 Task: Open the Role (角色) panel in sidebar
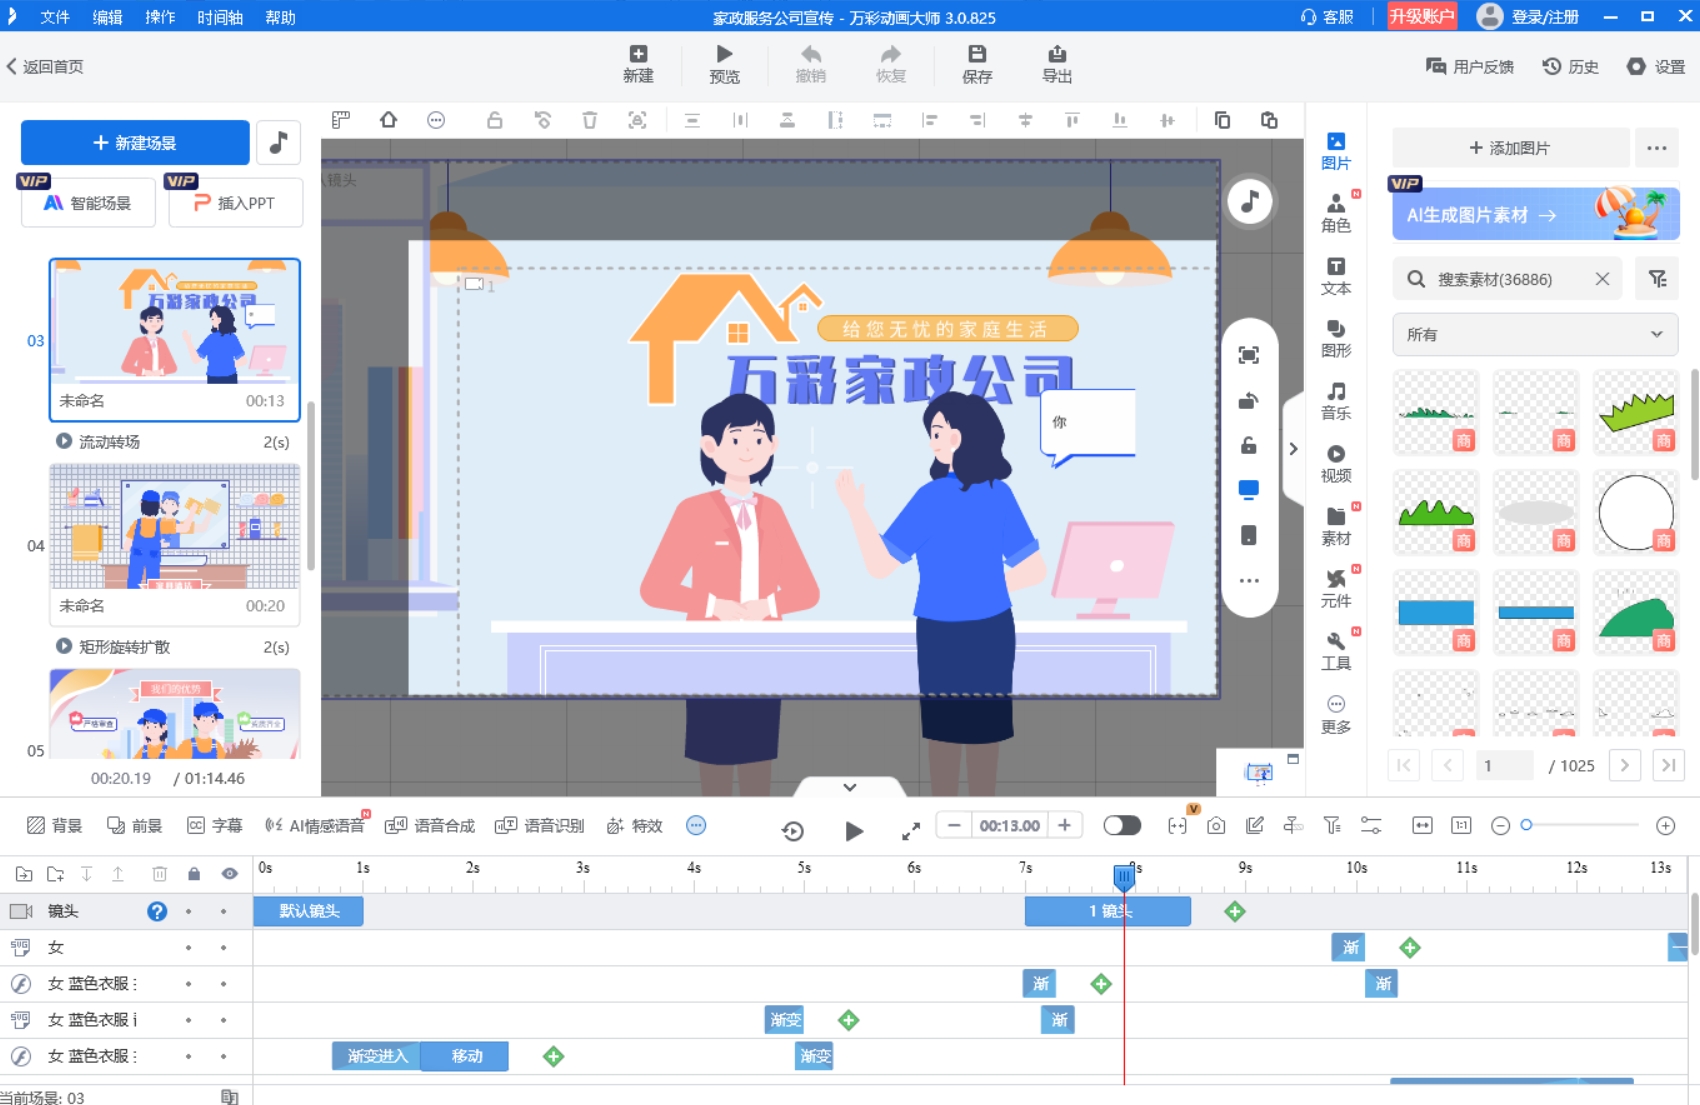pos(1335,213)
